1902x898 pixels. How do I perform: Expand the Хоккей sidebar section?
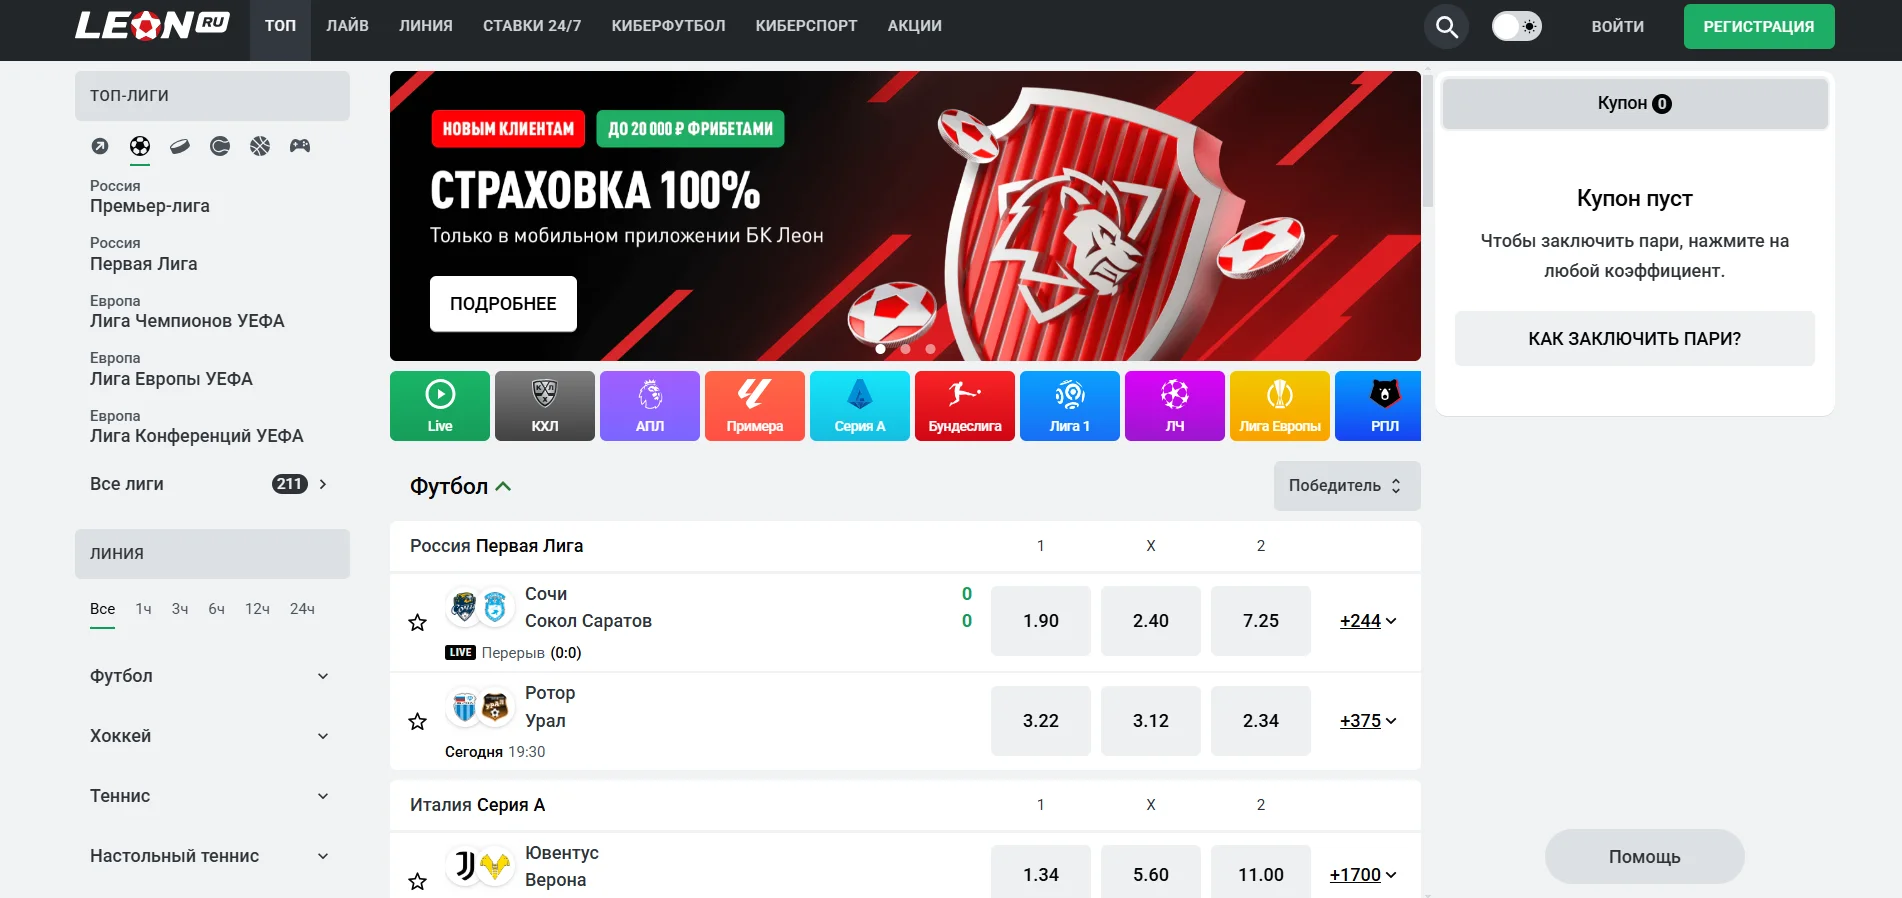(x=210, y=736)
